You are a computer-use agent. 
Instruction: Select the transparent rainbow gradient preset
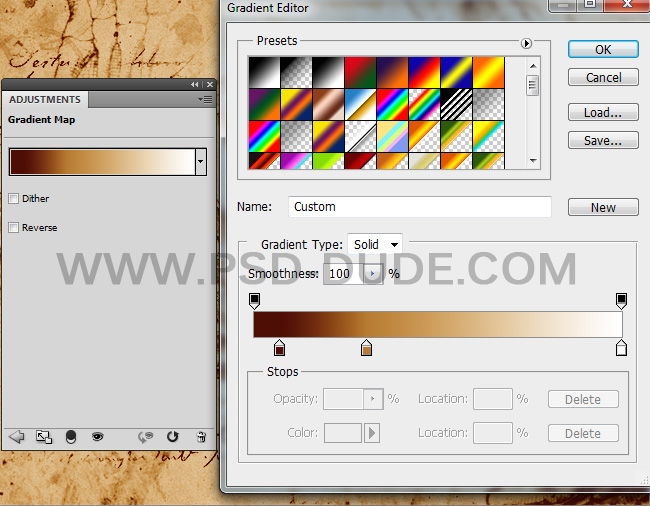[x=424, y=104]
